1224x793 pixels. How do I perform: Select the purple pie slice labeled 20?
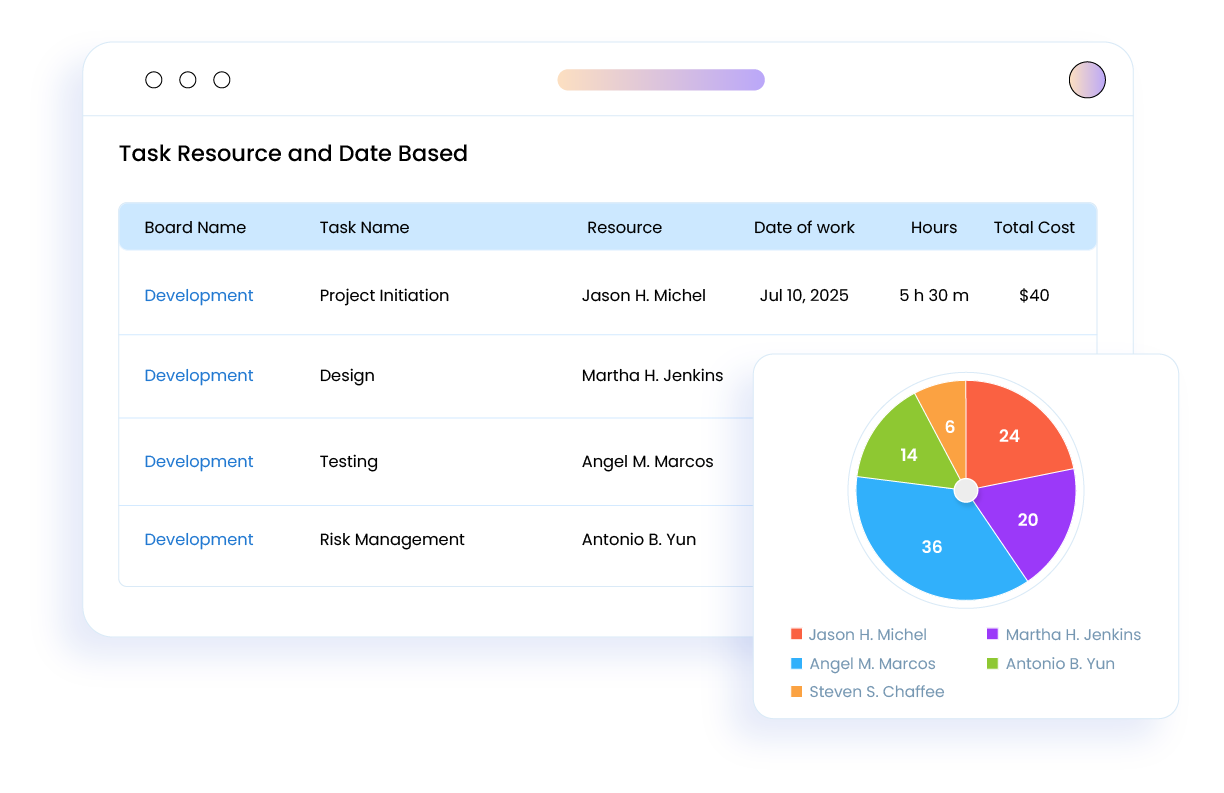tap(1027, 520)
